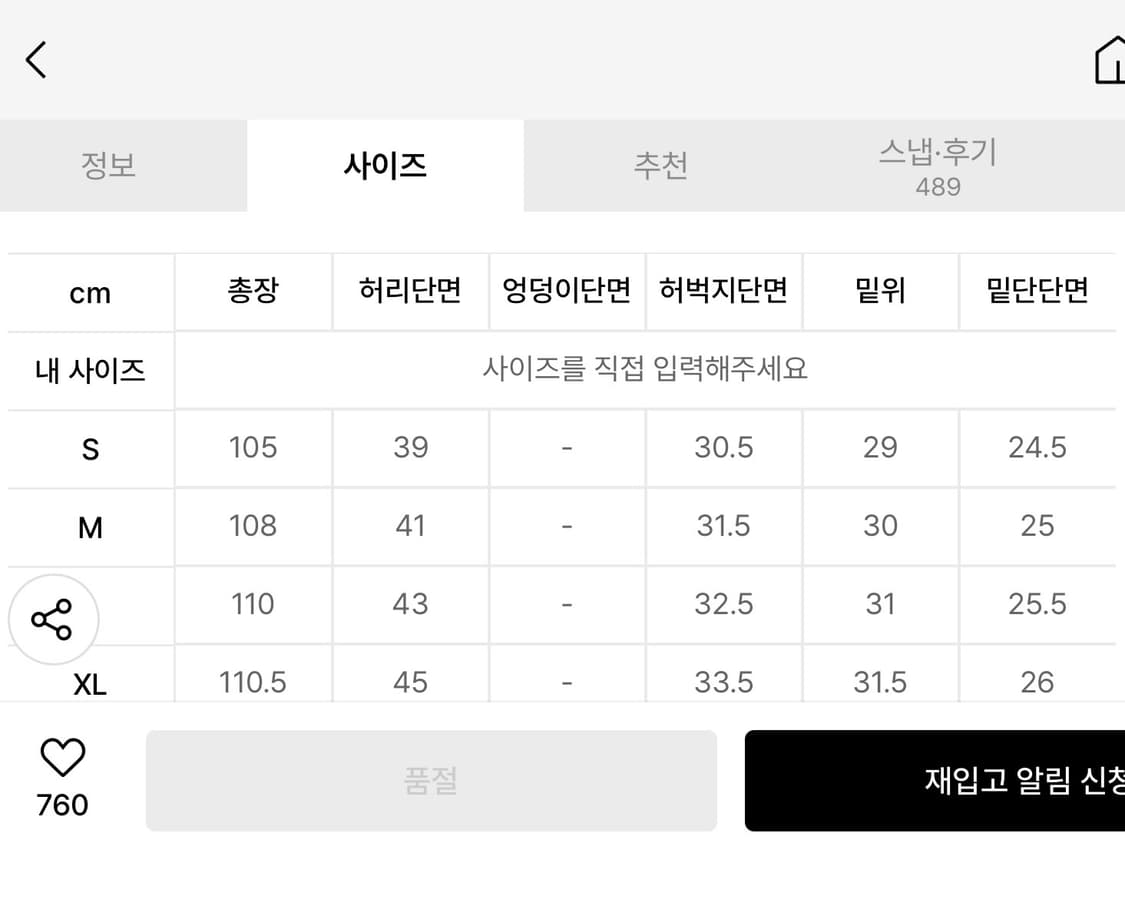Click the 밑위 column header
This screenshot has height=905, width=1125.
tap(880, 291)
